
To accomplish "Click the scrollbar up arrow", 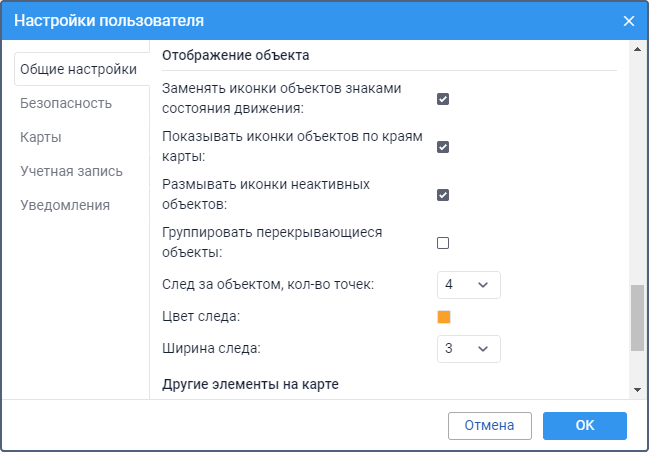I will coord(637,49).
